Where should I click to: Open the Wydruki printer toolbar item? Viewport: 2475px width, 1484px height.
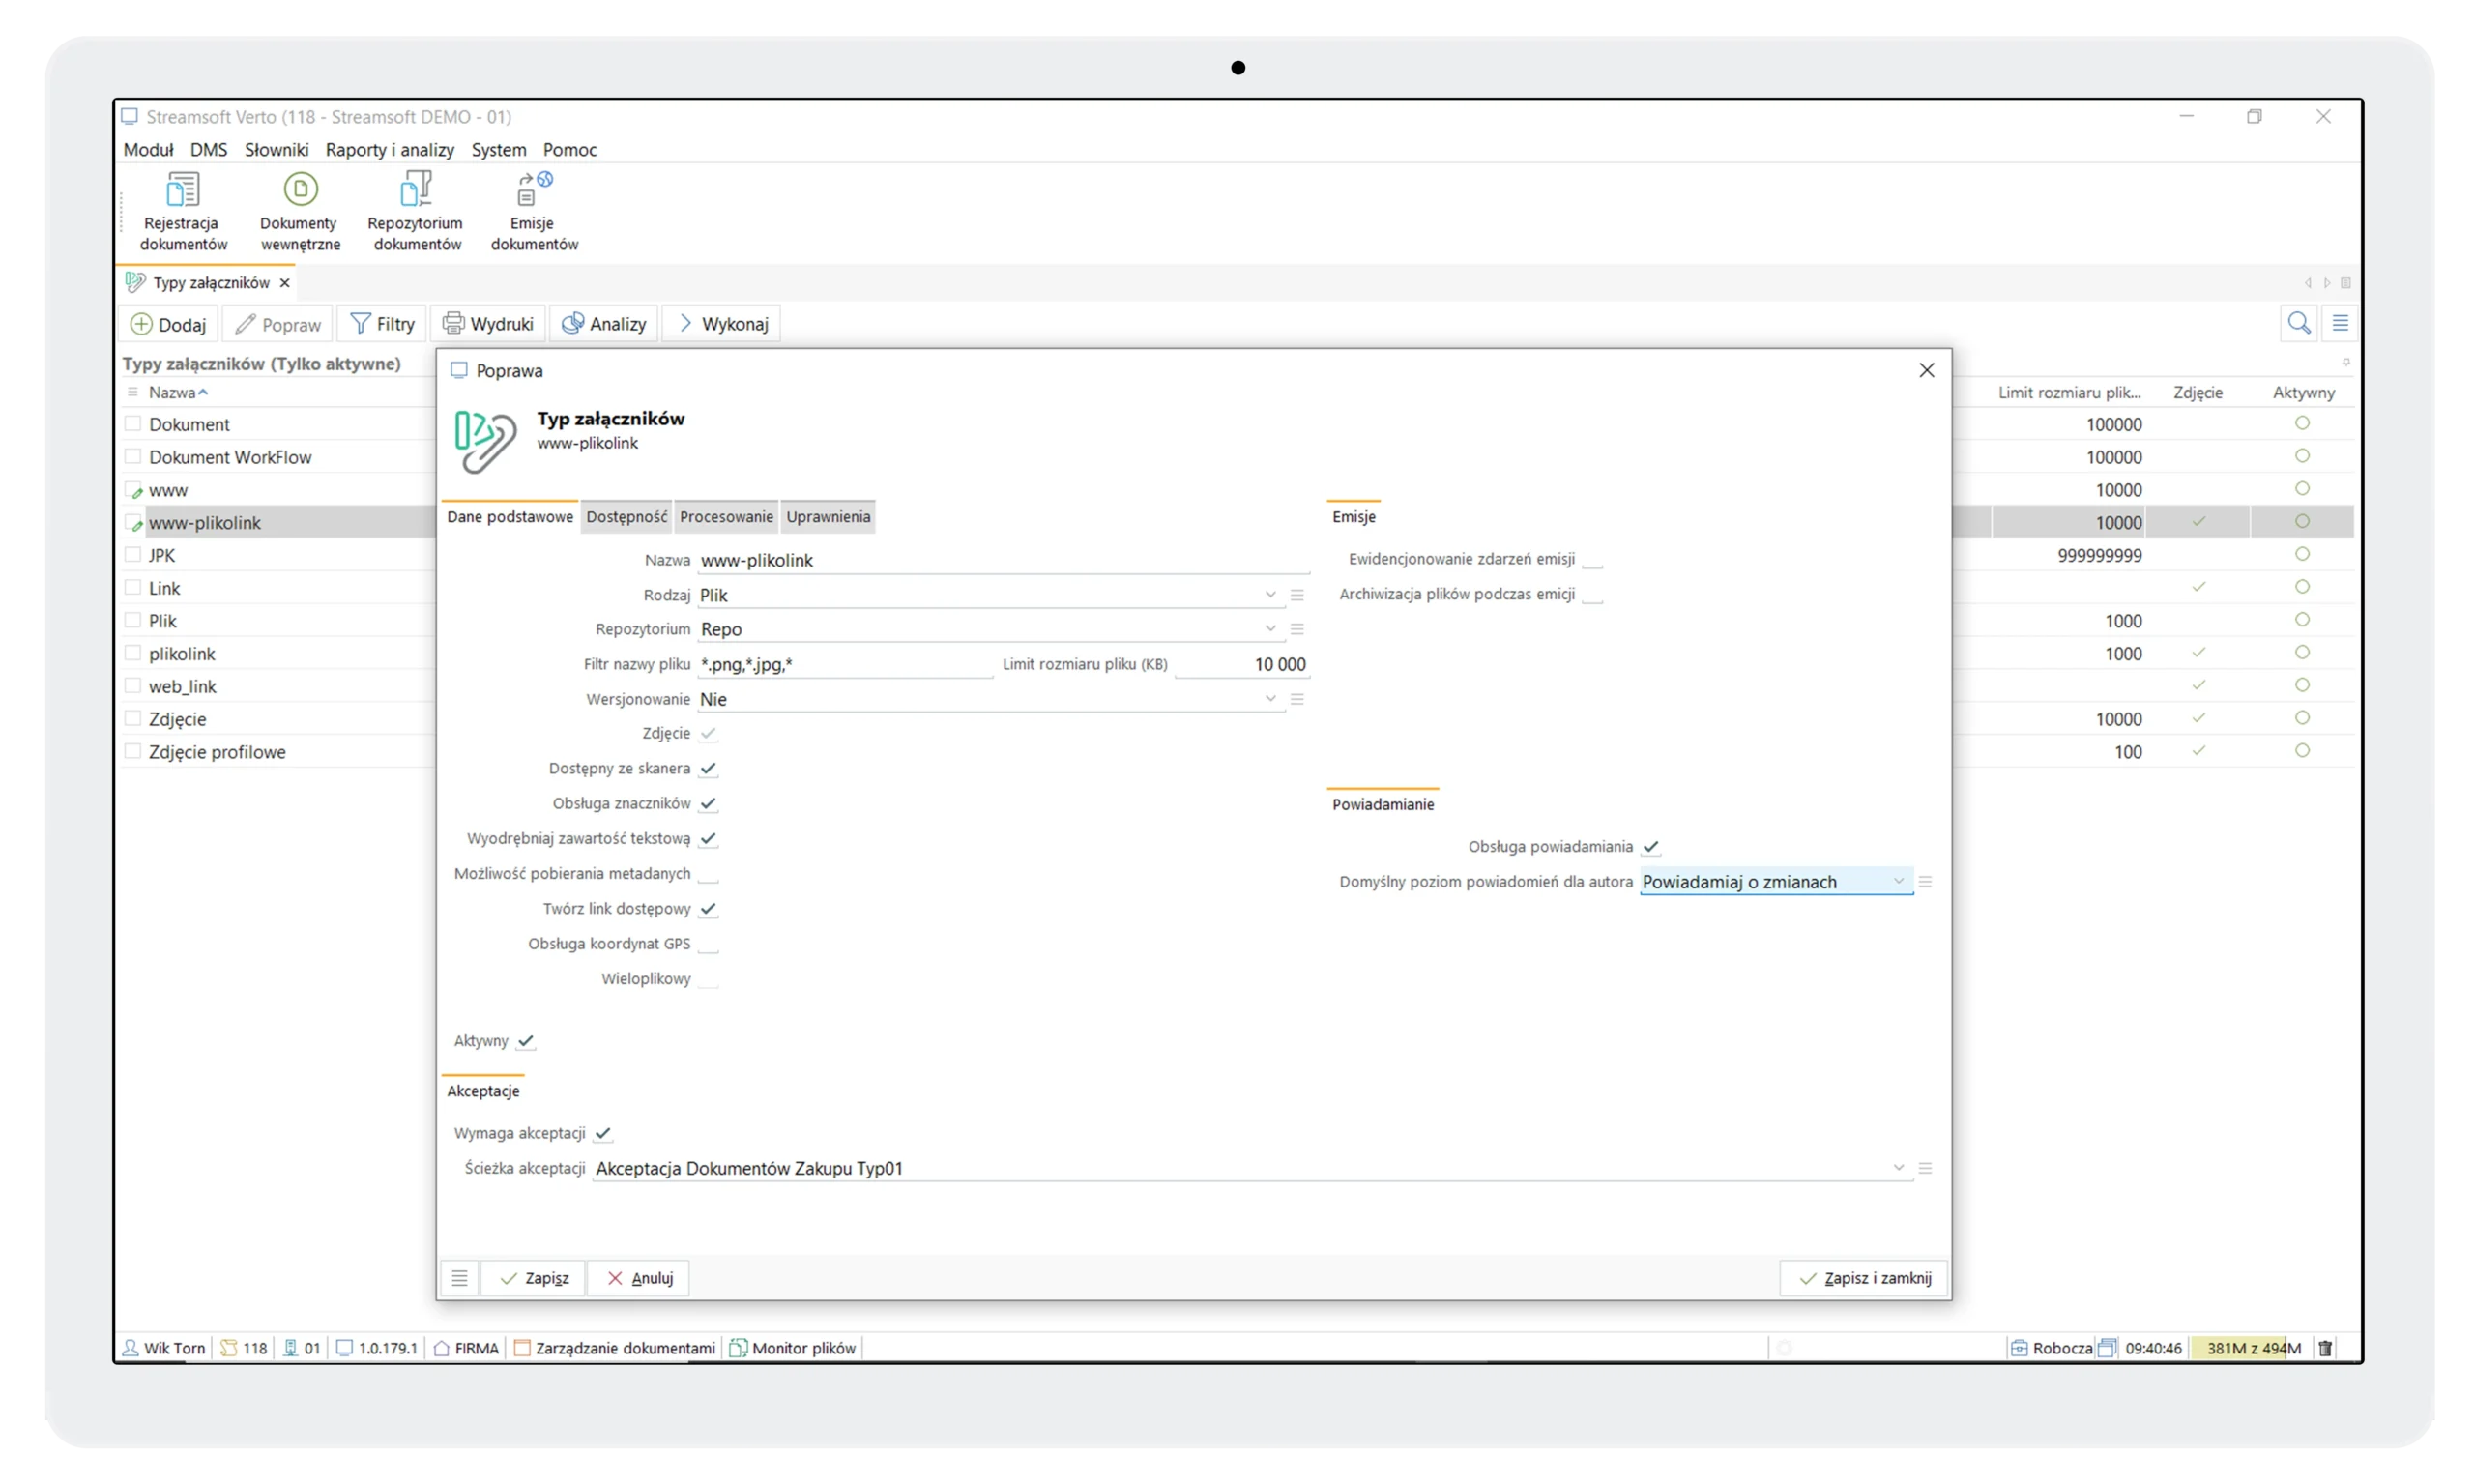tap(488, 324)
